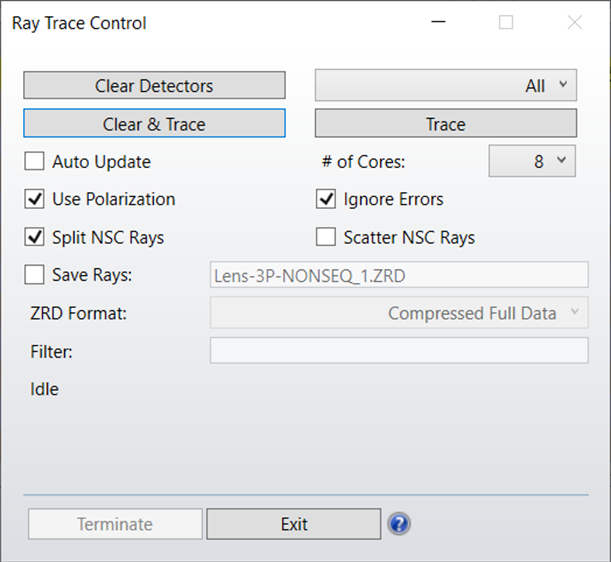The width and height of the screenshot is (611, 562).
Task: Click the Lens-3P-NONSEQ_1.ZRD filename field
Action: point(399,275)
